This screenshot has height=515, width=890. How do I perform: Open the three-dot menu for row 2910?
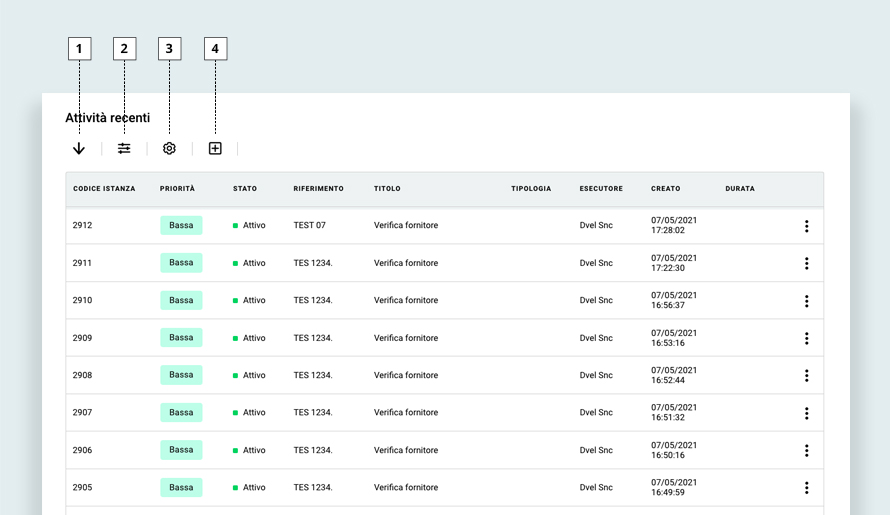pos(807,301)
